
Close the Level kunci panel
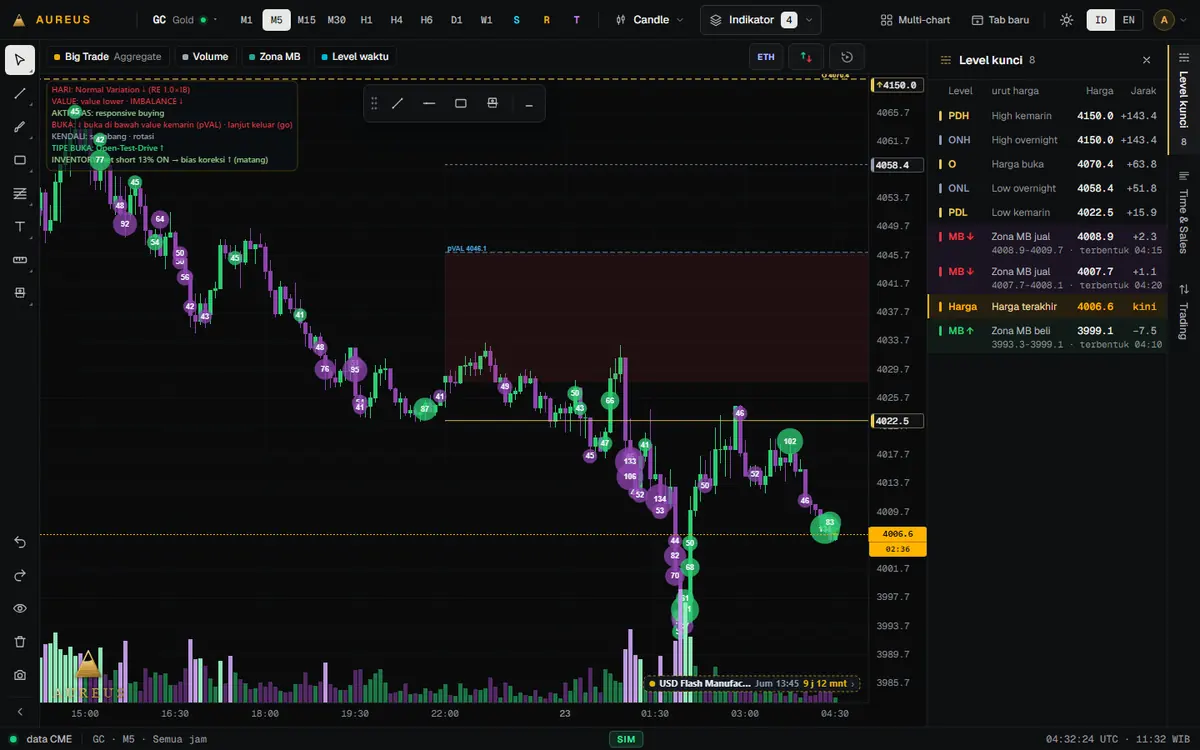[1146, 60]
